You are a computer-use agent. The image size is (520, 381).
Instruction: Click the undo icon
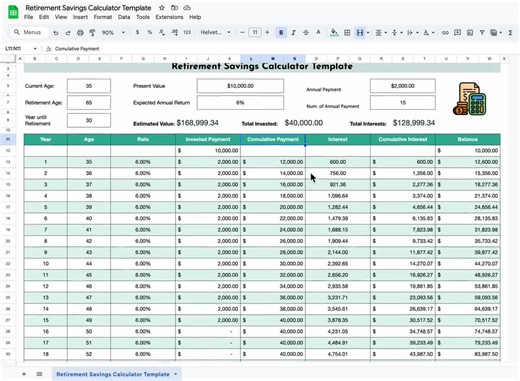[56, 33]
